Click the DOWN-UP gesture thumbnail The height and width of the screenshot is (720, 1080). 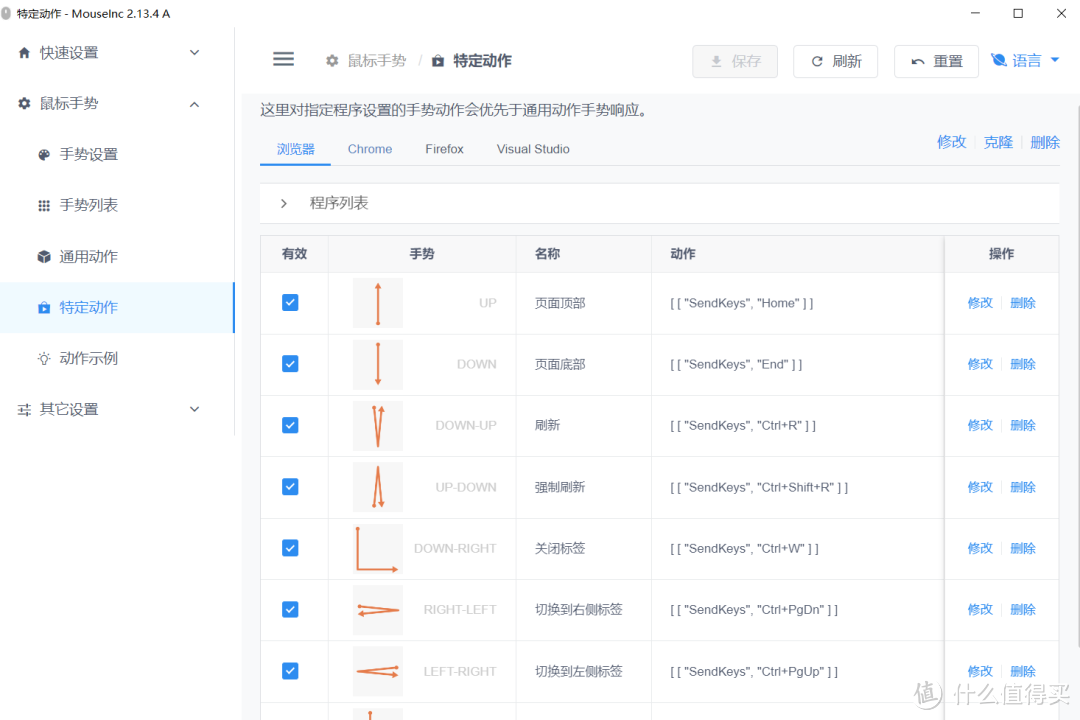coord(377,426)
